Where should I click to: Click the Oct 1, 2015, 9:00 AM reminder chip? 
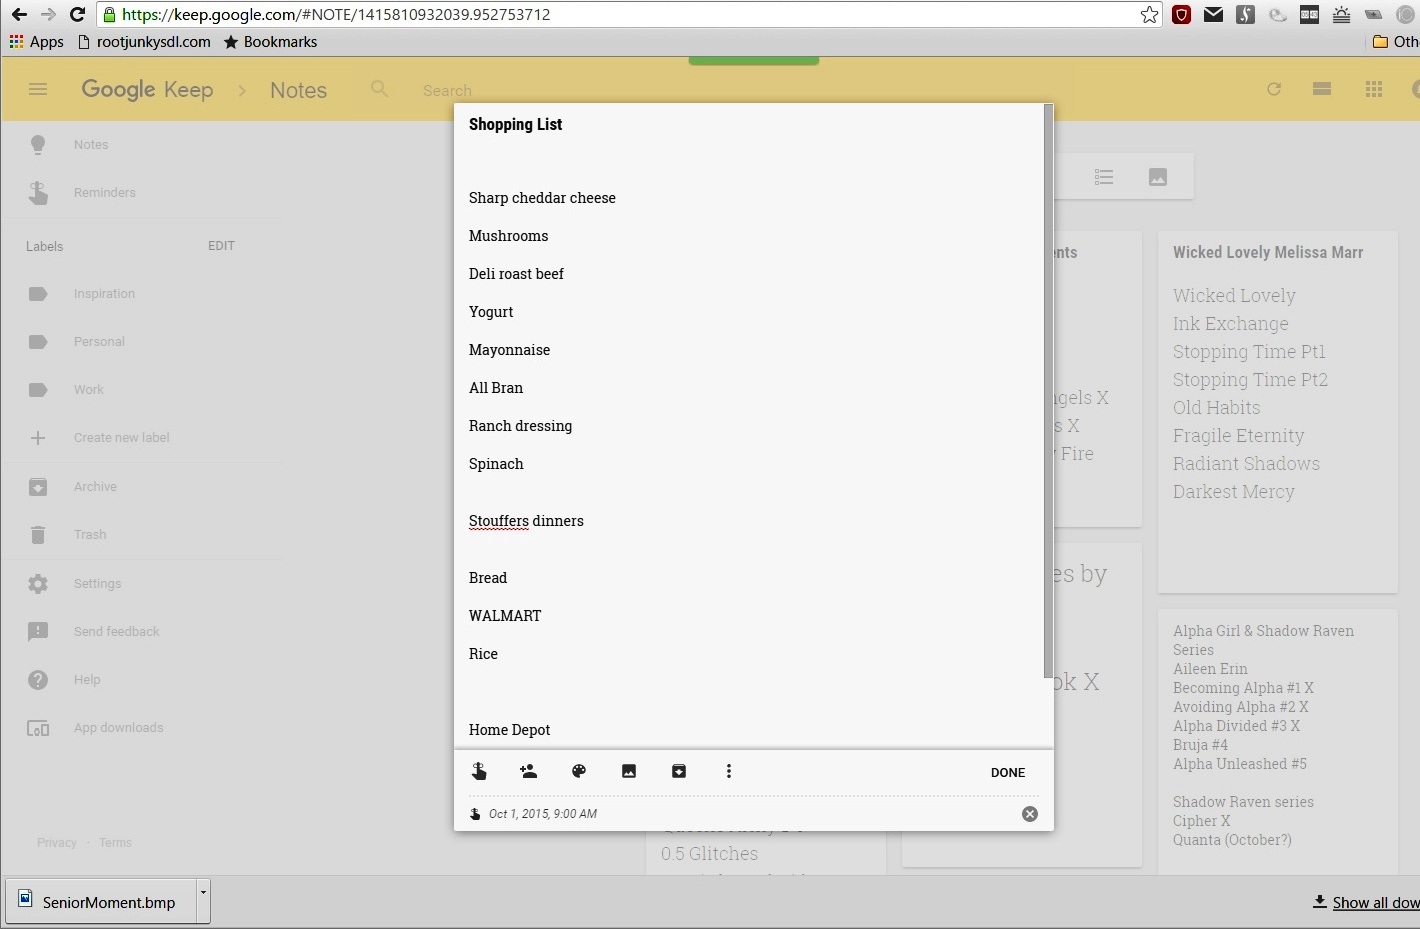point(534,814)
